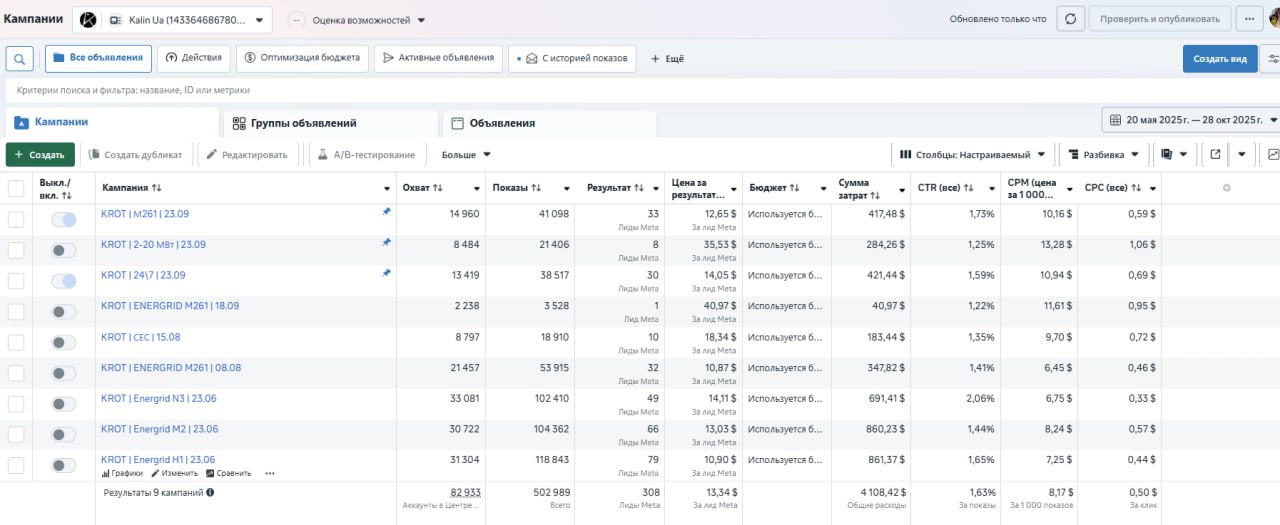Open Графики under KROT Energrid H1

(x=122, y=473)
